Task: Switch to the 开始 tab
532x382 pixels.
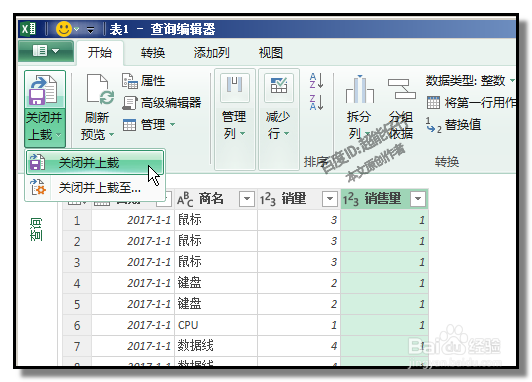Action: click(99, 53)
